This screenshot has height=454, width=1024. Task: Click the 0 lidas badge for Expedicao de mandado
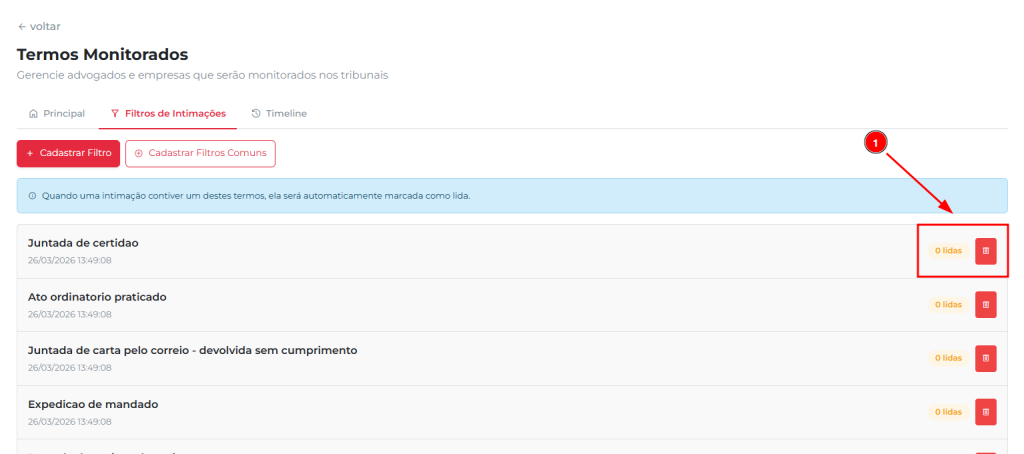click(x=947, y=412)
